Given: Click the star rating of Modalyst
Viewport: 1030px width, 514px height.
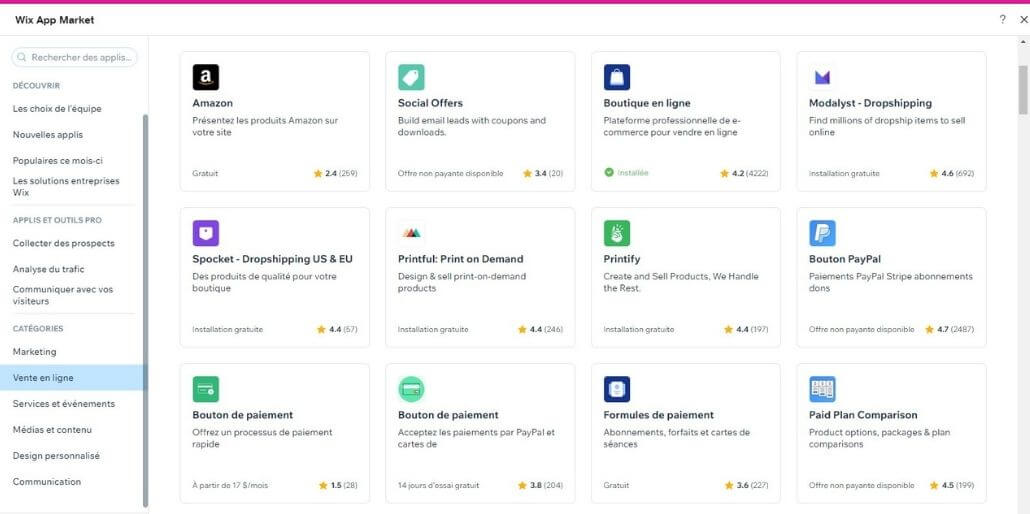Looking at the screenshot, I should pos(951,174).
